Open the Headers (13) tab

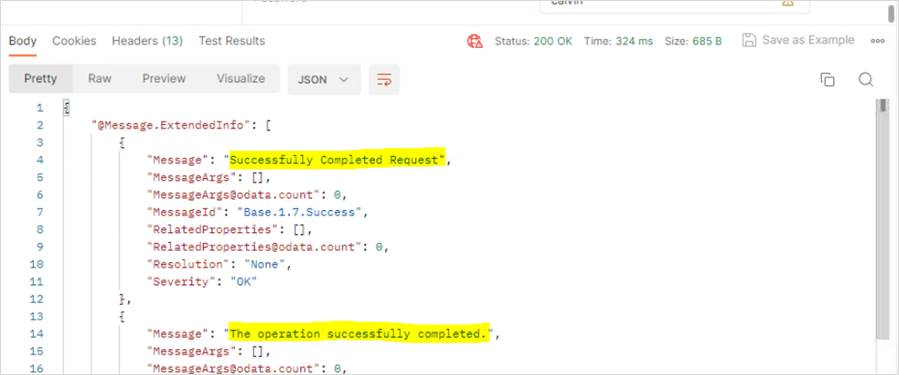(147, 41)
